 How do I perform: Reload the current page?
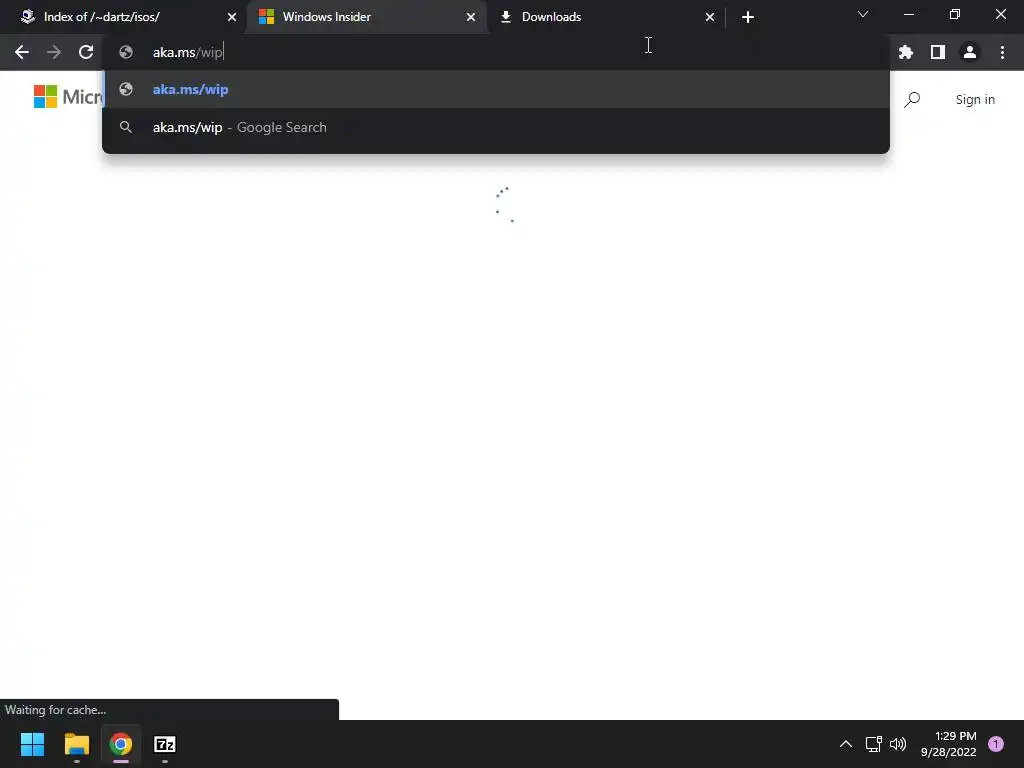(x=86, y=52)
